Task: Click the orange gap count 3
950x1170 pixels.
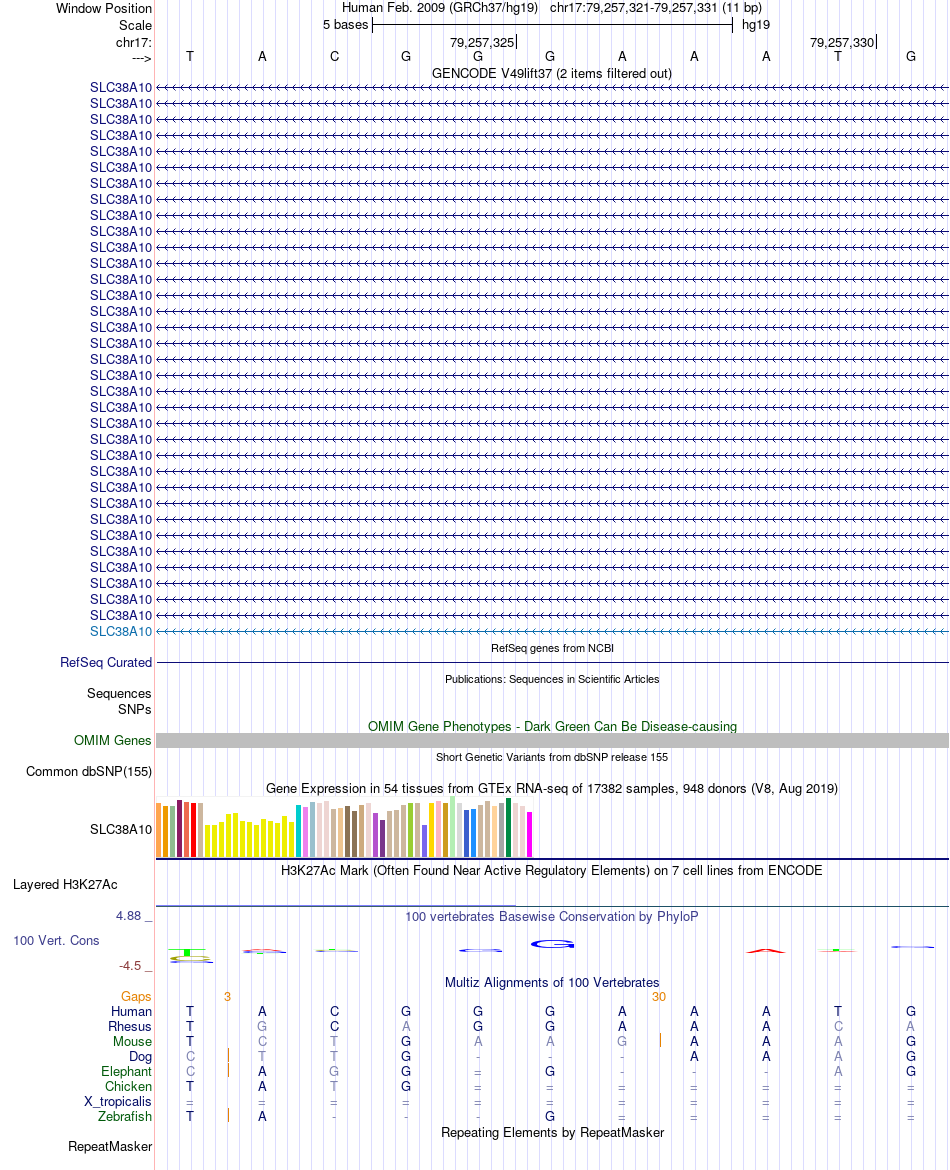Action: (x=228, y=996)
